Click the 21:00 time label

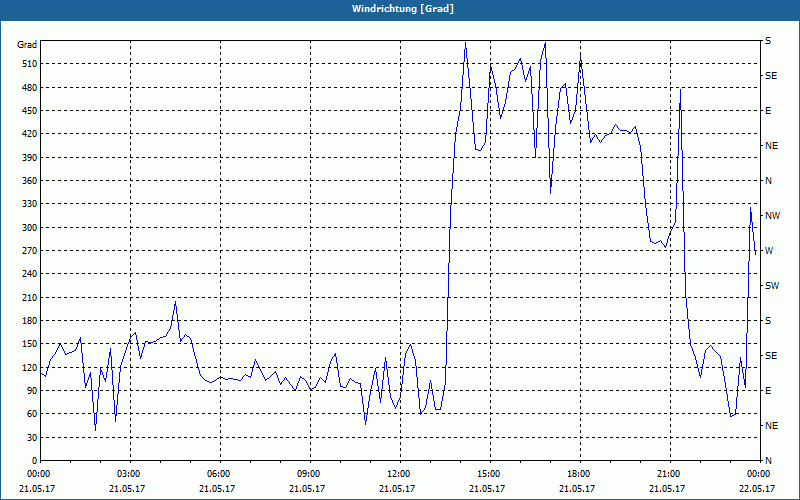click(669, 473)
